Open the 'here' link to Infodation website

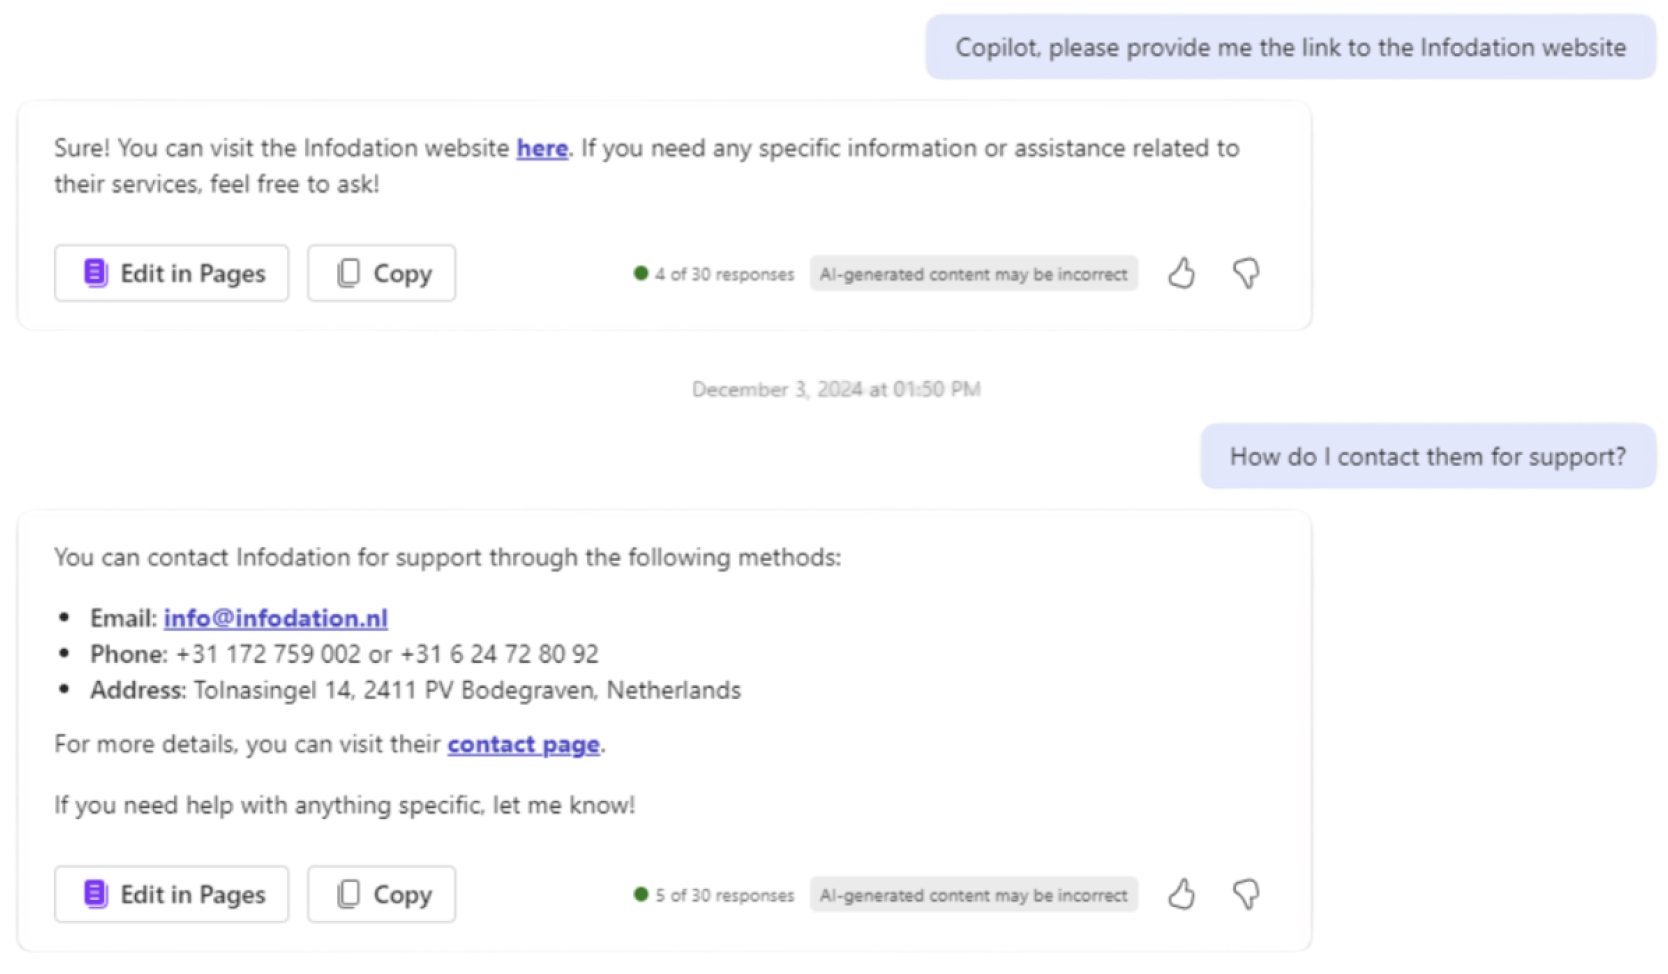click(542, 148)
